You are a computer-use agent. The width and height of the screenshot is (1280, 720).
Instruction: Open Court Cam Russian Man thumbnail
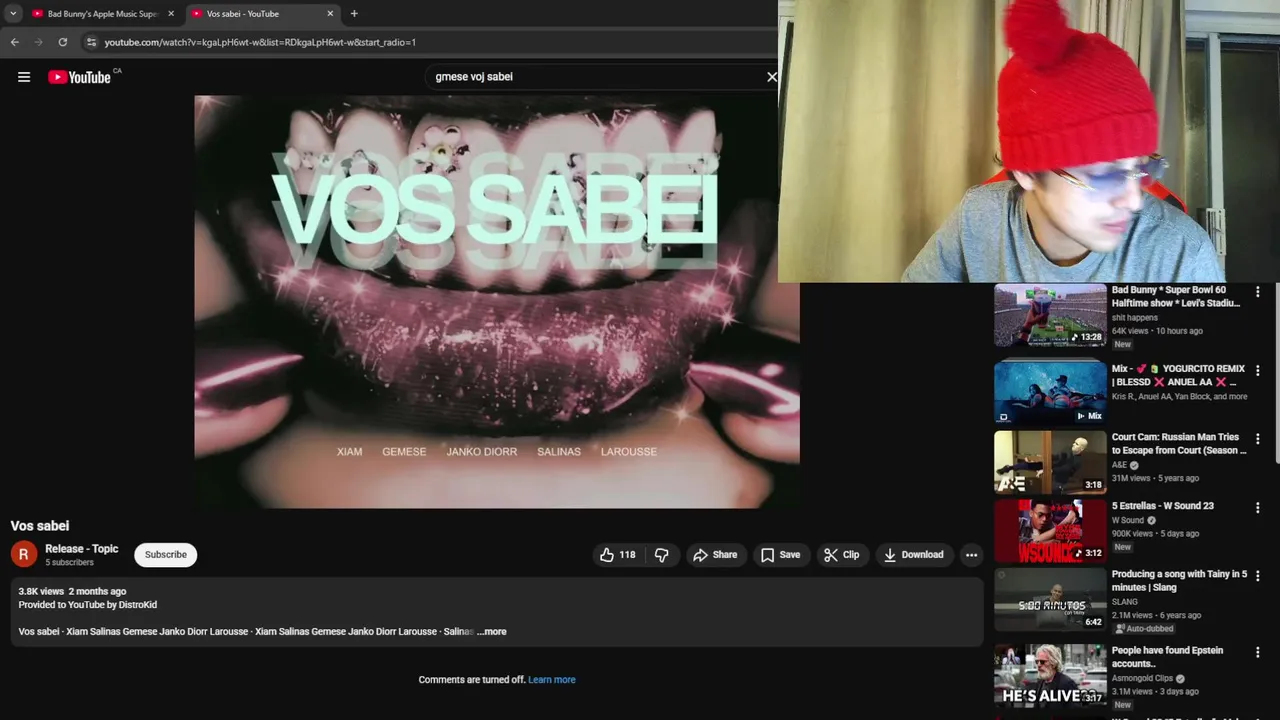(x=1050, y=463)
